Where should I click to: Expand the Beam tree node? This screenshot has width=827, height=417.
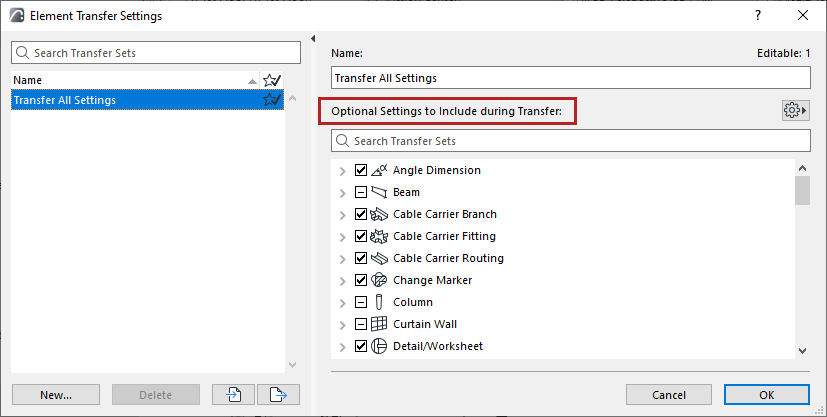tap(343, 192)
